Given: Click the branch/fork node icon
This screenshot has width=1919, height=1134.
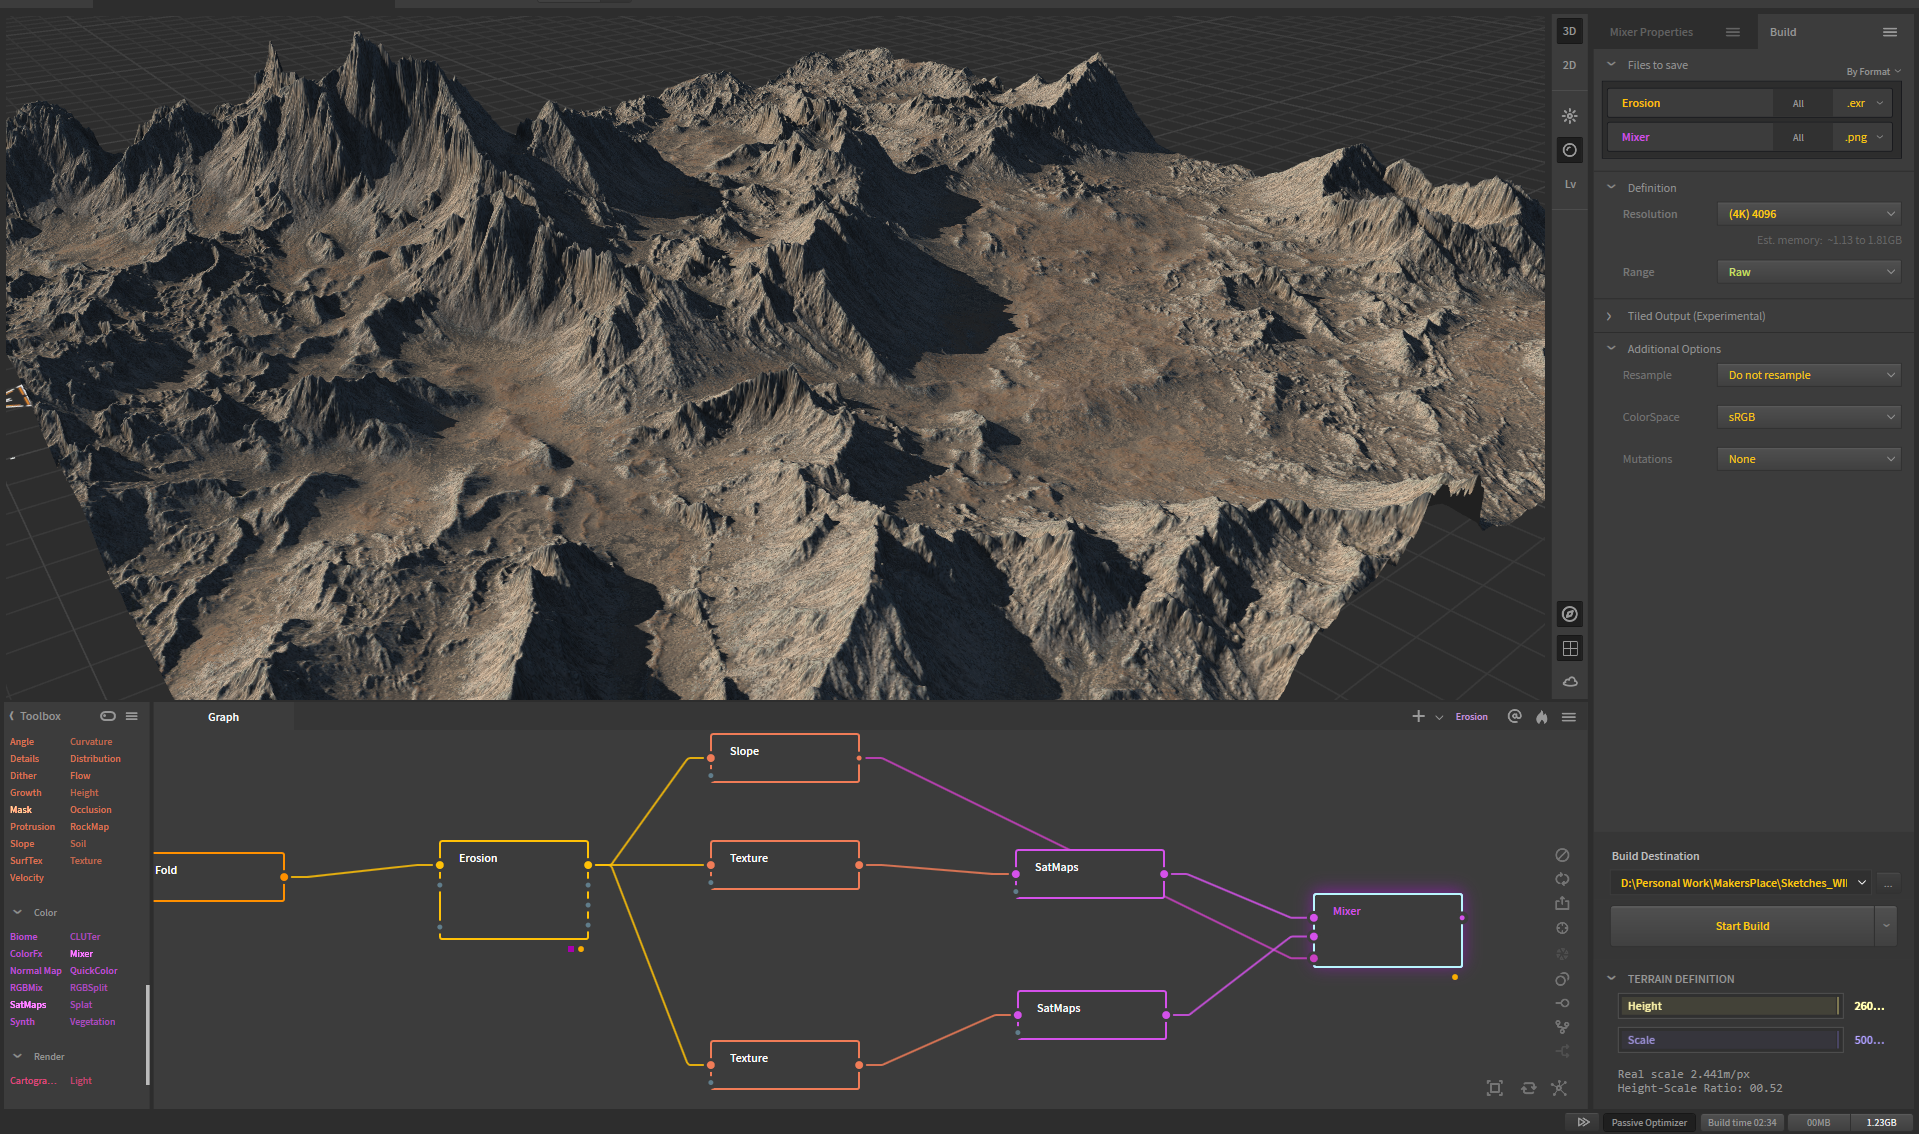Looking at the screenshot, I should tap(1562, 1027).
